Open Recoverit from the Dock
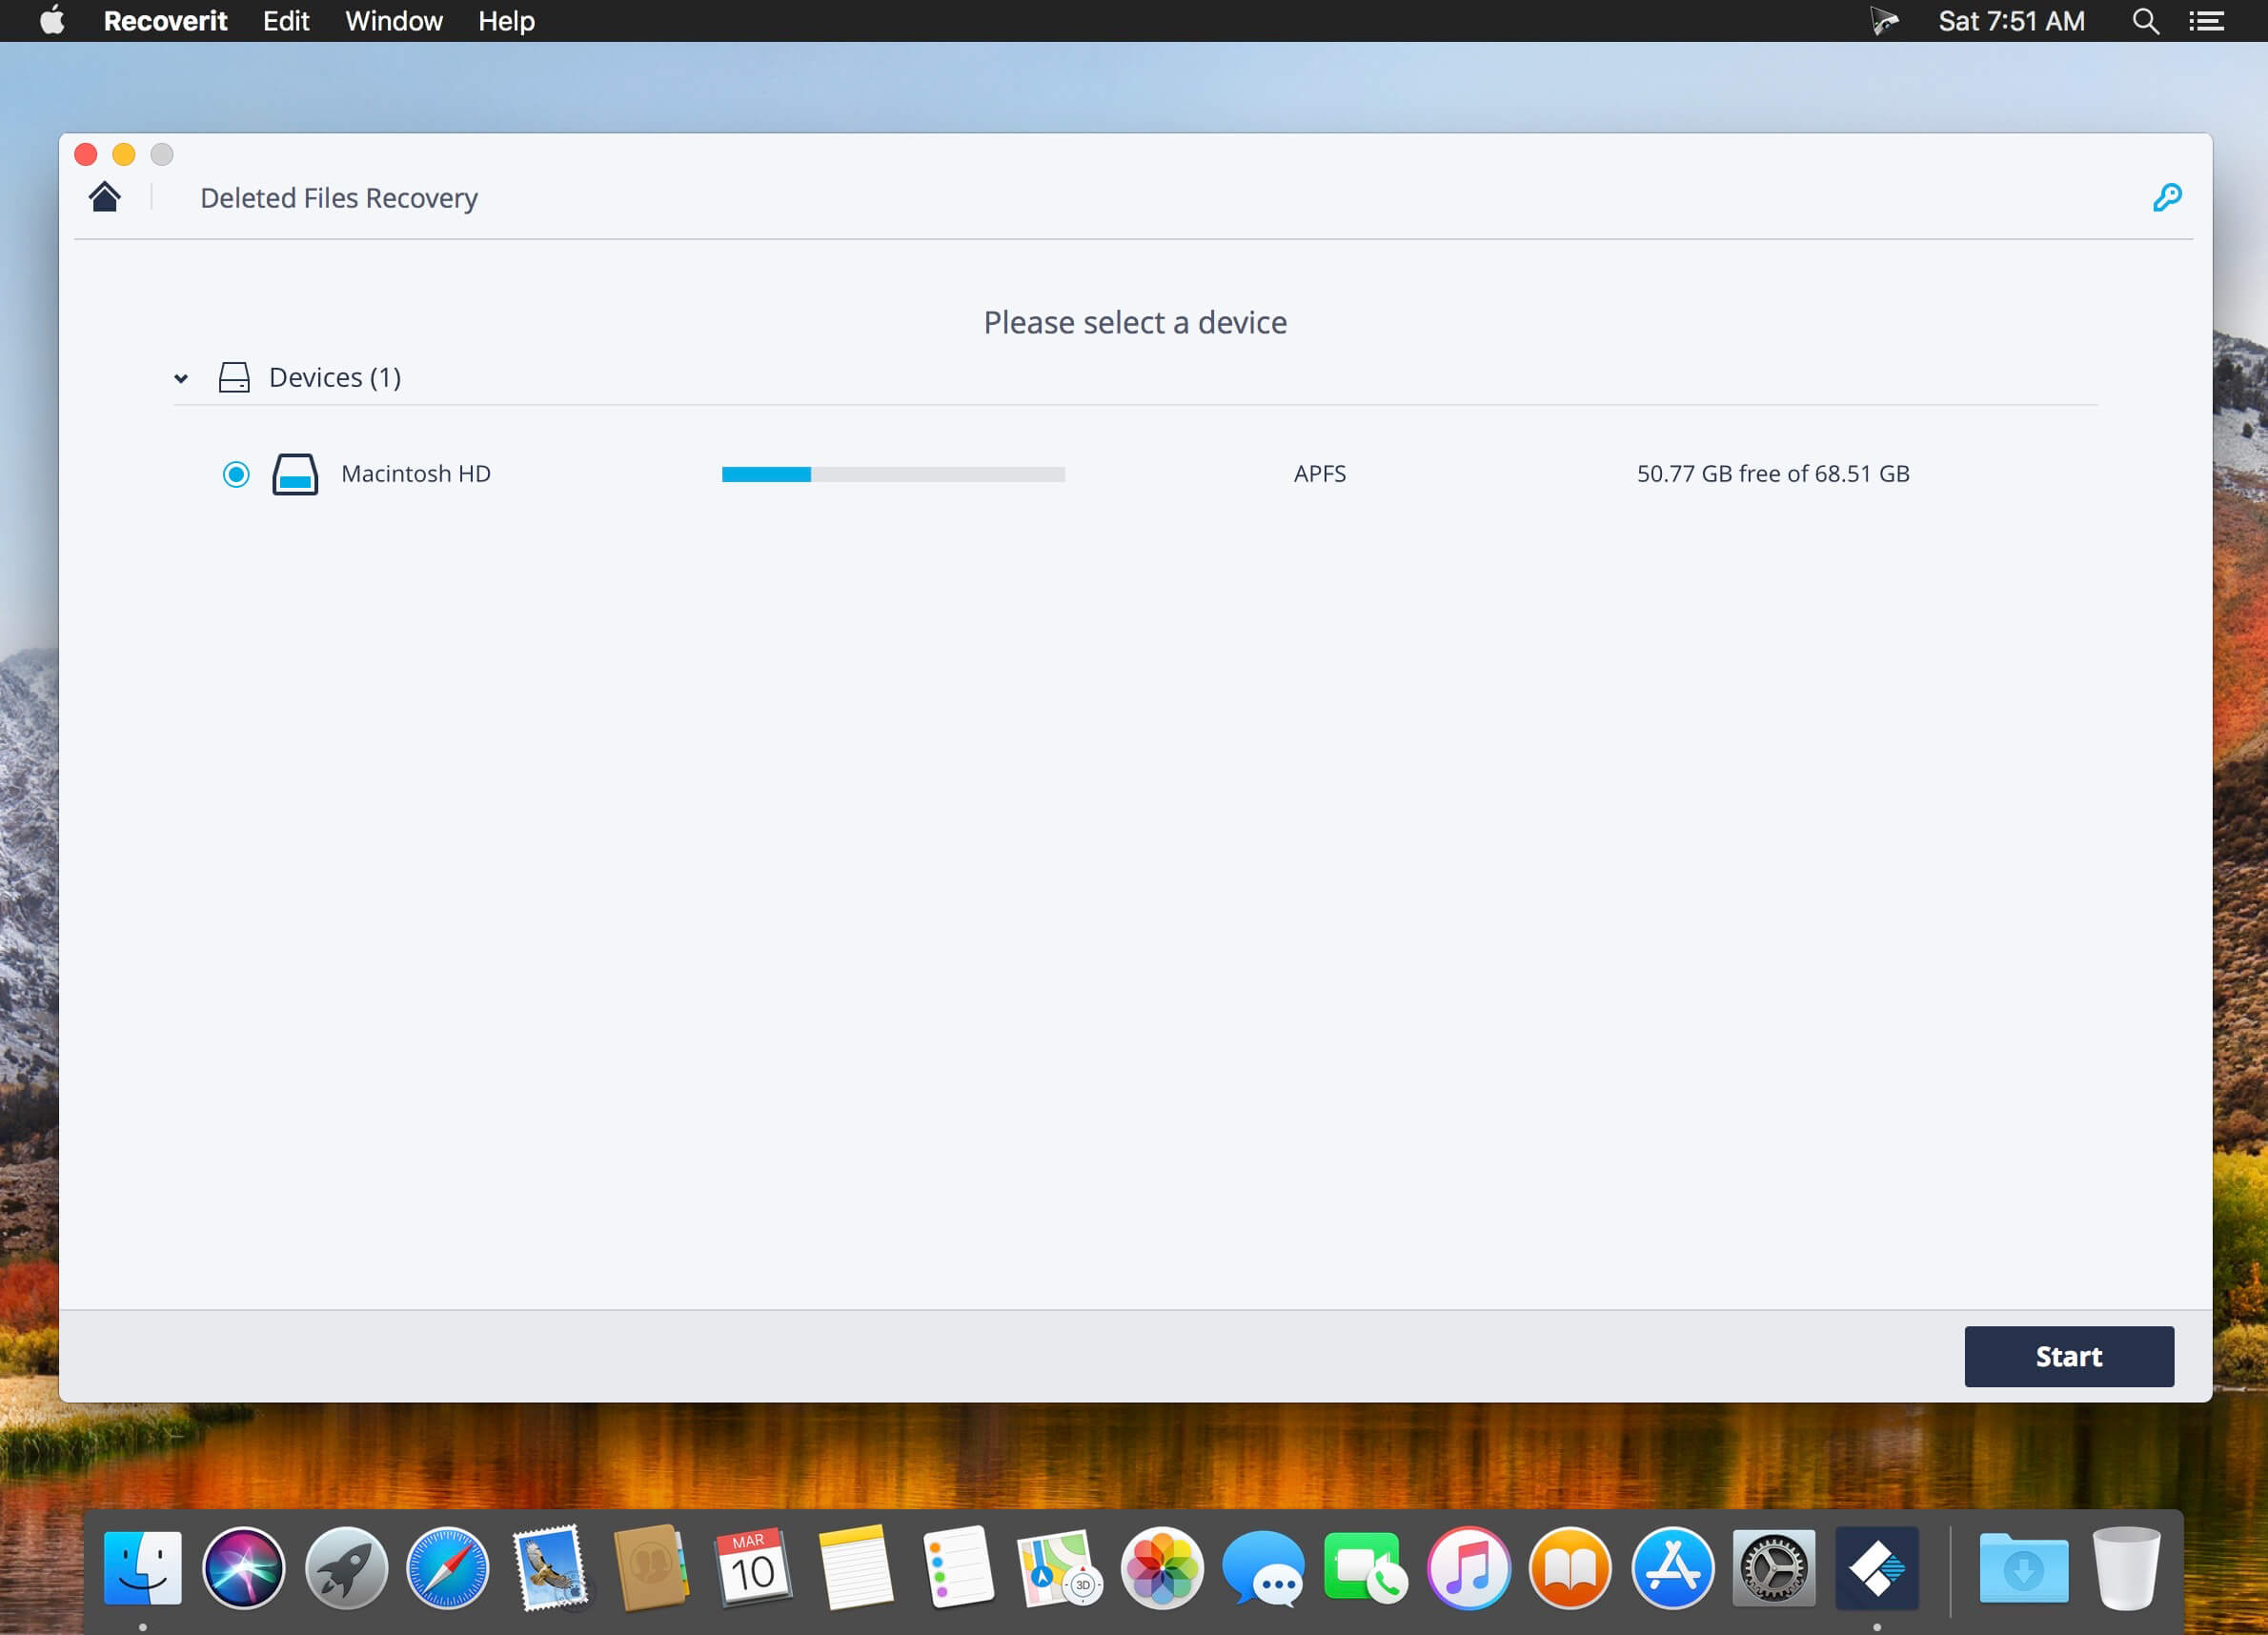Image resolution: width=2268 pixels, height=1635 pixels. coord(1876,1567)
